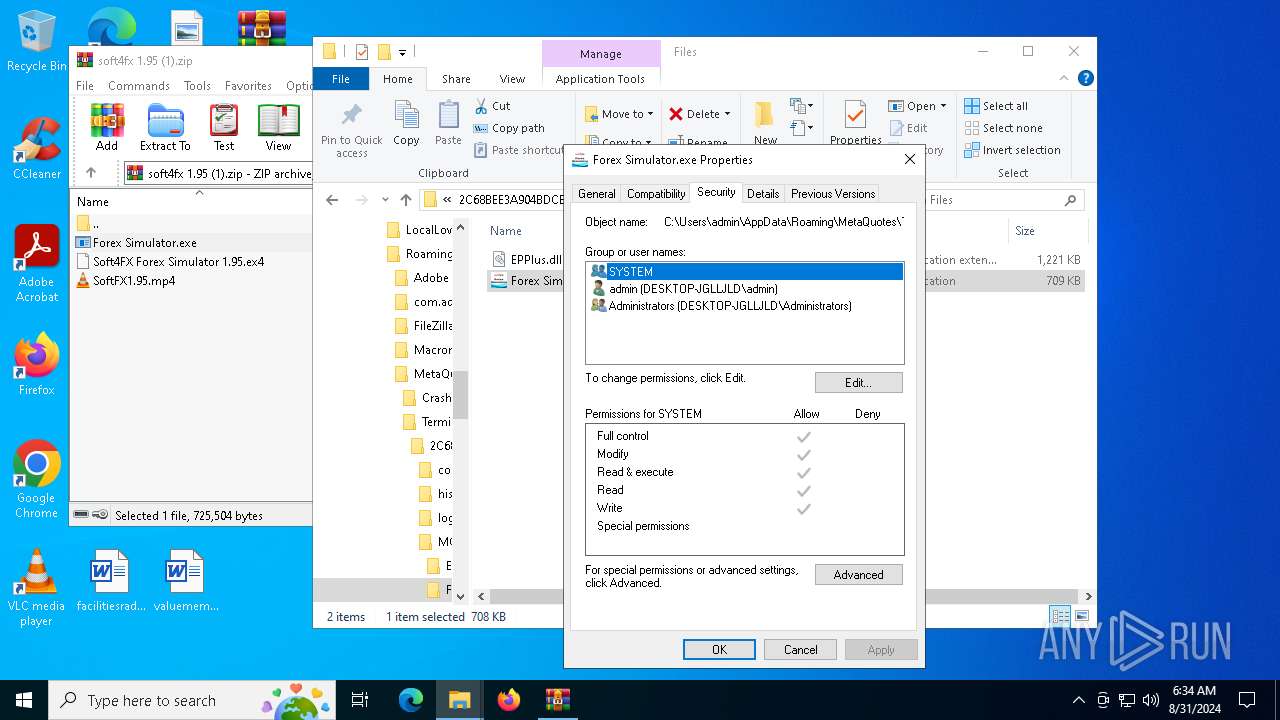Viewport: 1280px width, 720px height.
Task: Open Firefox from taskbar
Action: click(509, 700)
